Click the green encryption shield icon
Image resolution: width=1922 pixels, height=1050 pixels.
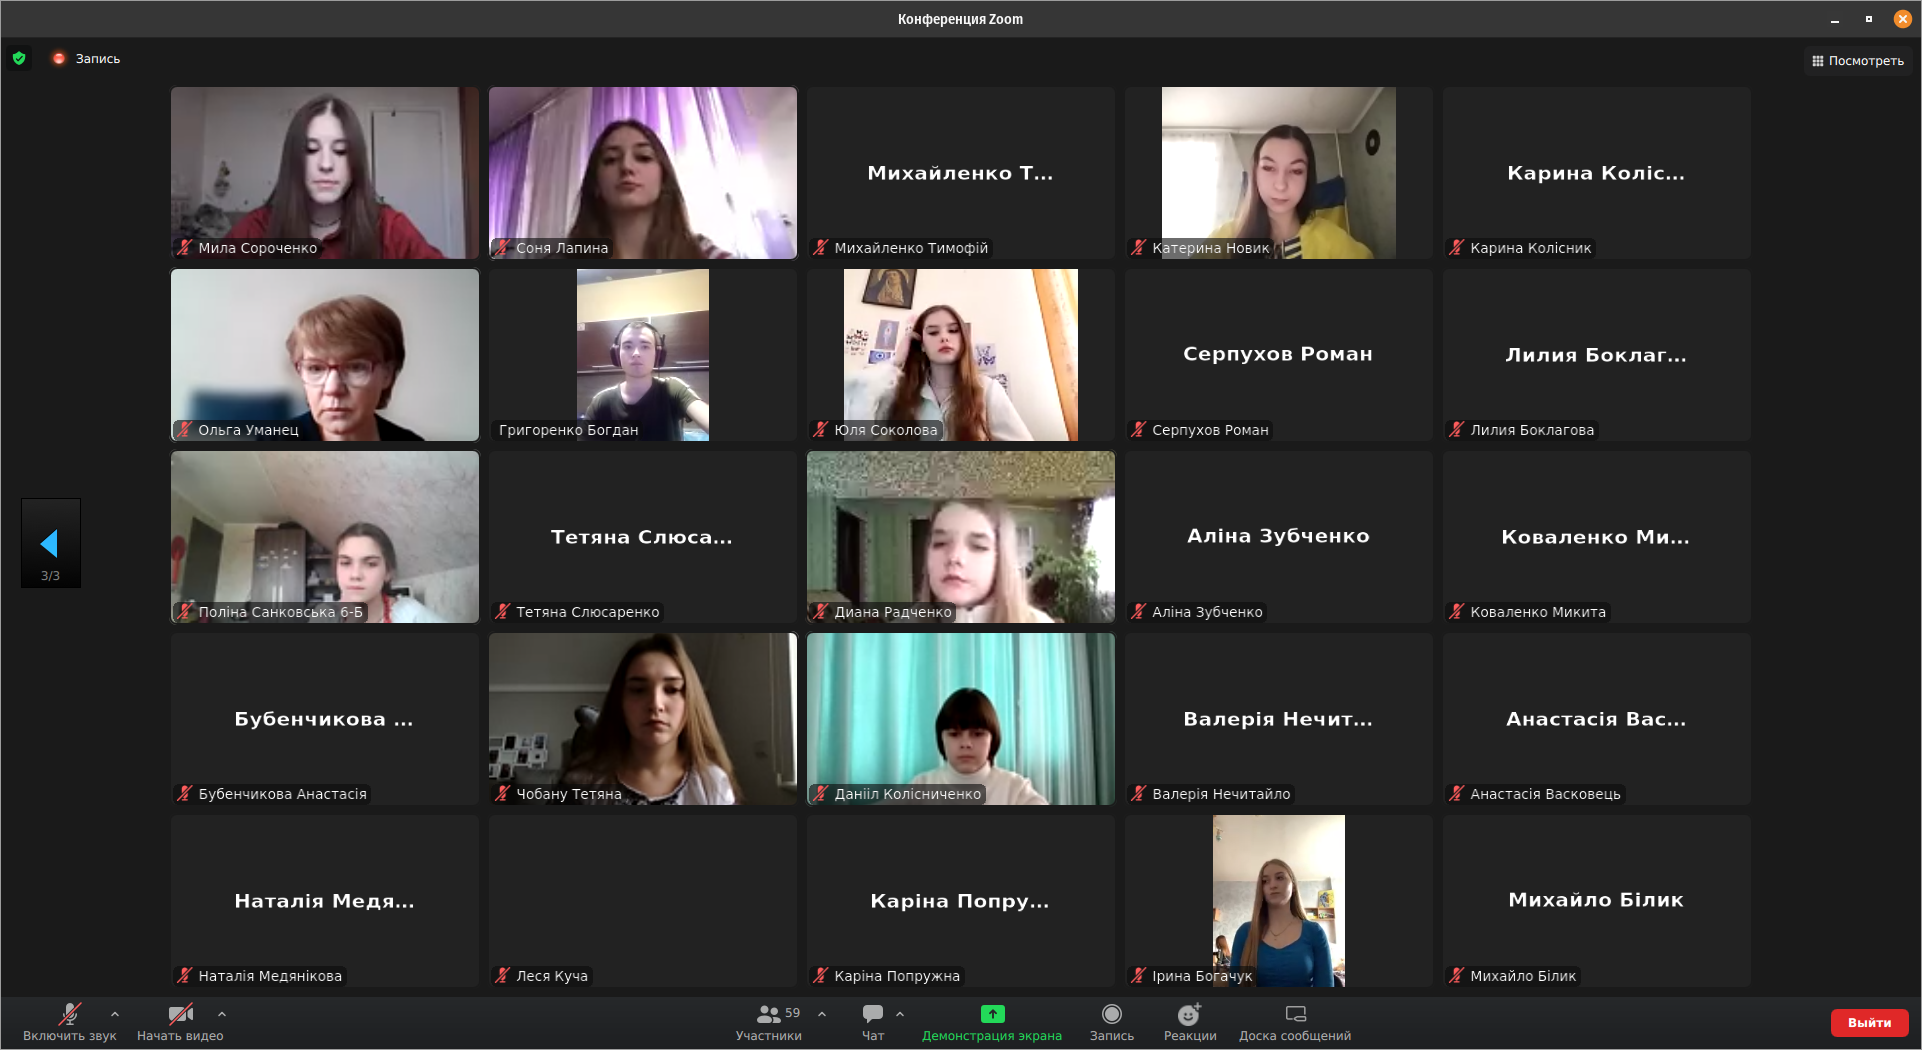click(x=19, y=59)
